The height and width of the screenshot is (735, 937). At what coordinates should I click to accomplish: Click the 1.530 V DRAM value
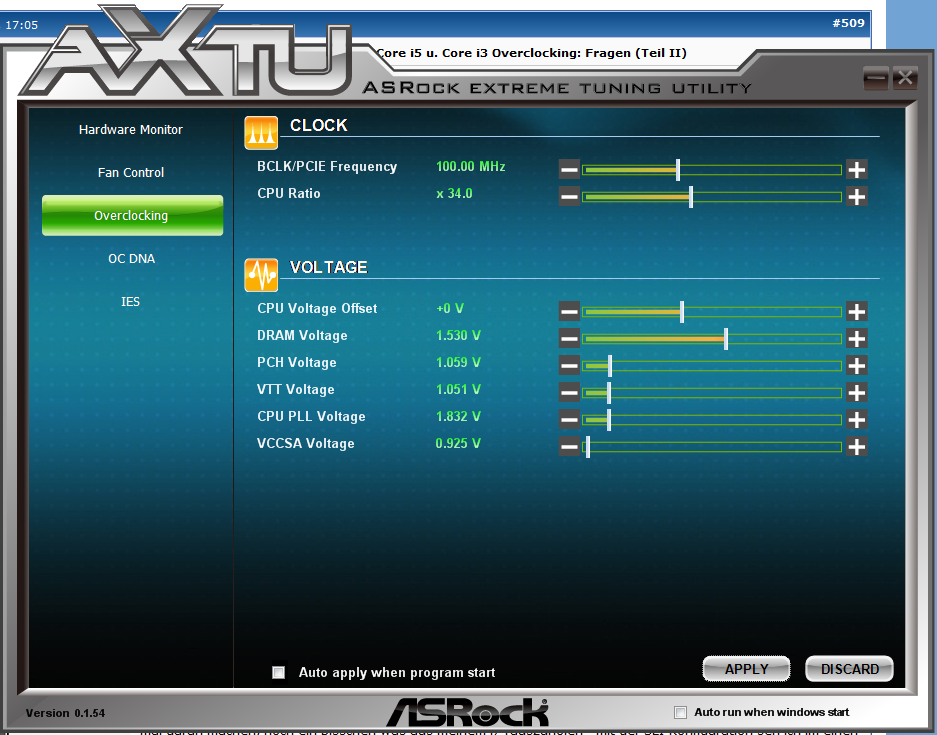(x=458, y=335)
